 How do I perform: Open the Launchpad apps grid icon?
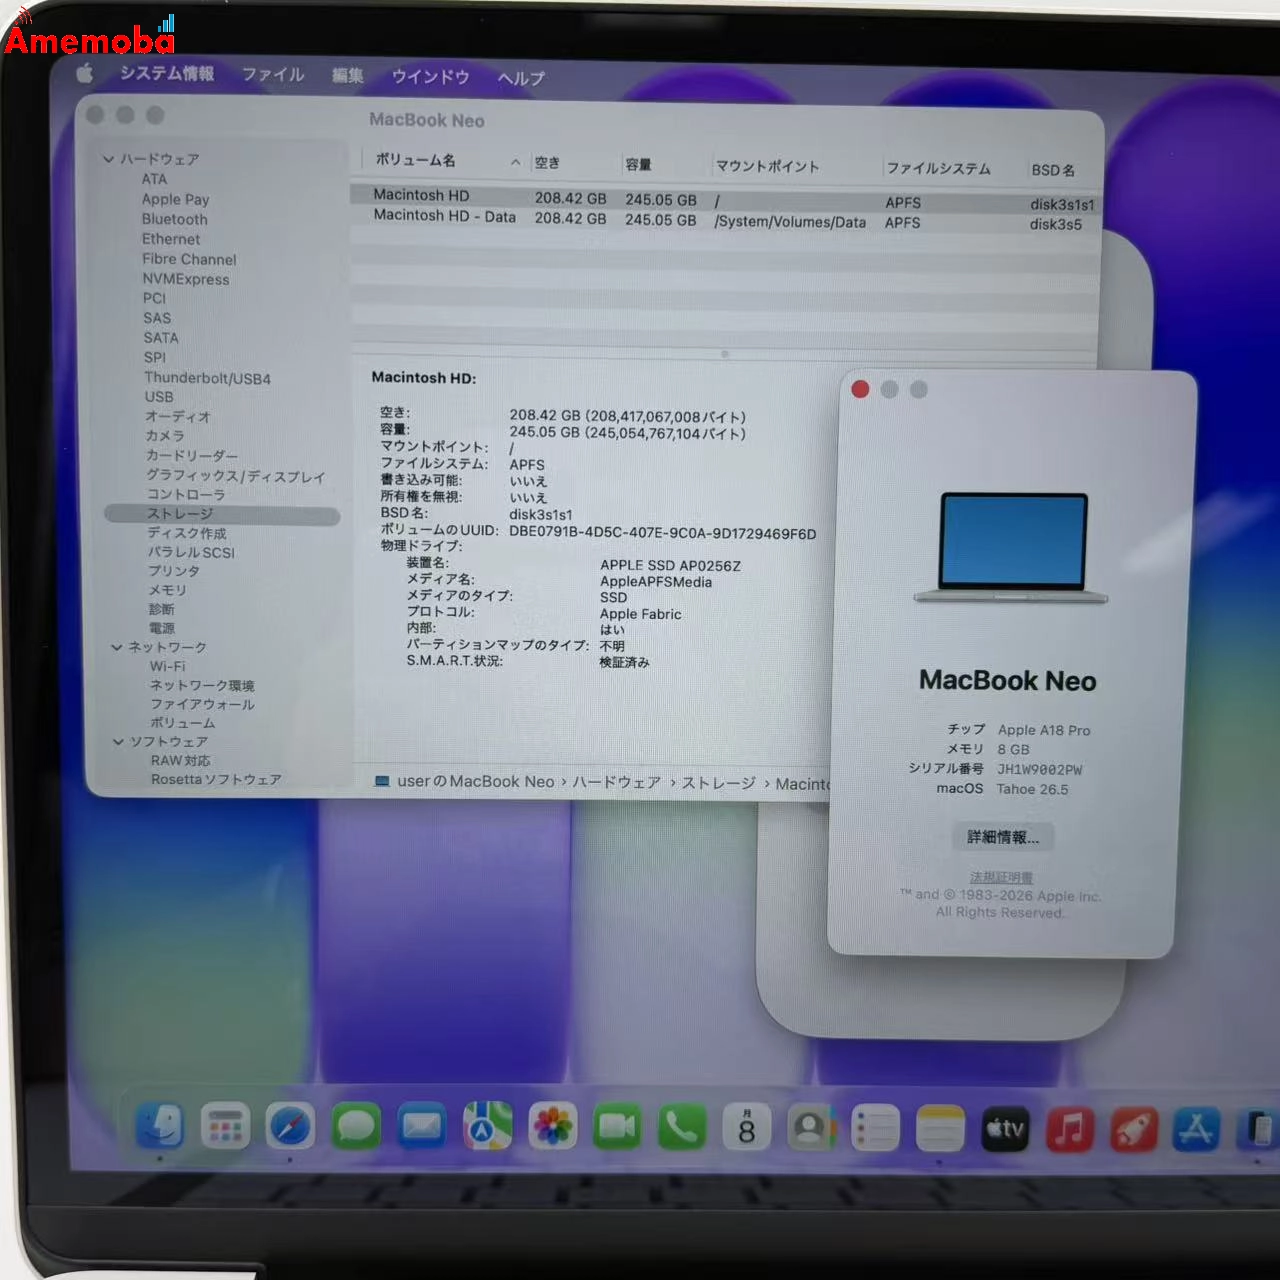coord(225,1127)
